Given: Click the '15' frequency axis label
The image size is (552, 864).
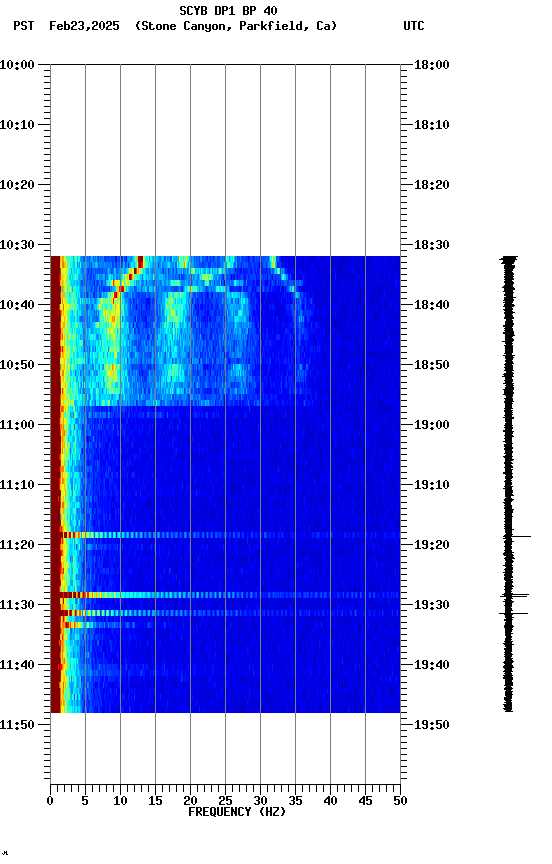Looking at the screenshot, I should pos(155,801).
